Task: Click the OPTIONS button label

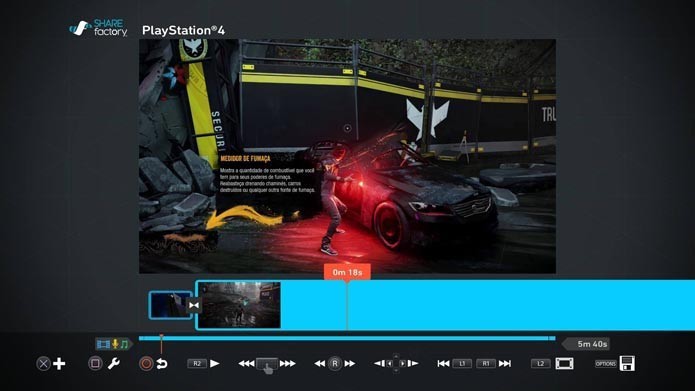Action: click(606, 364)
